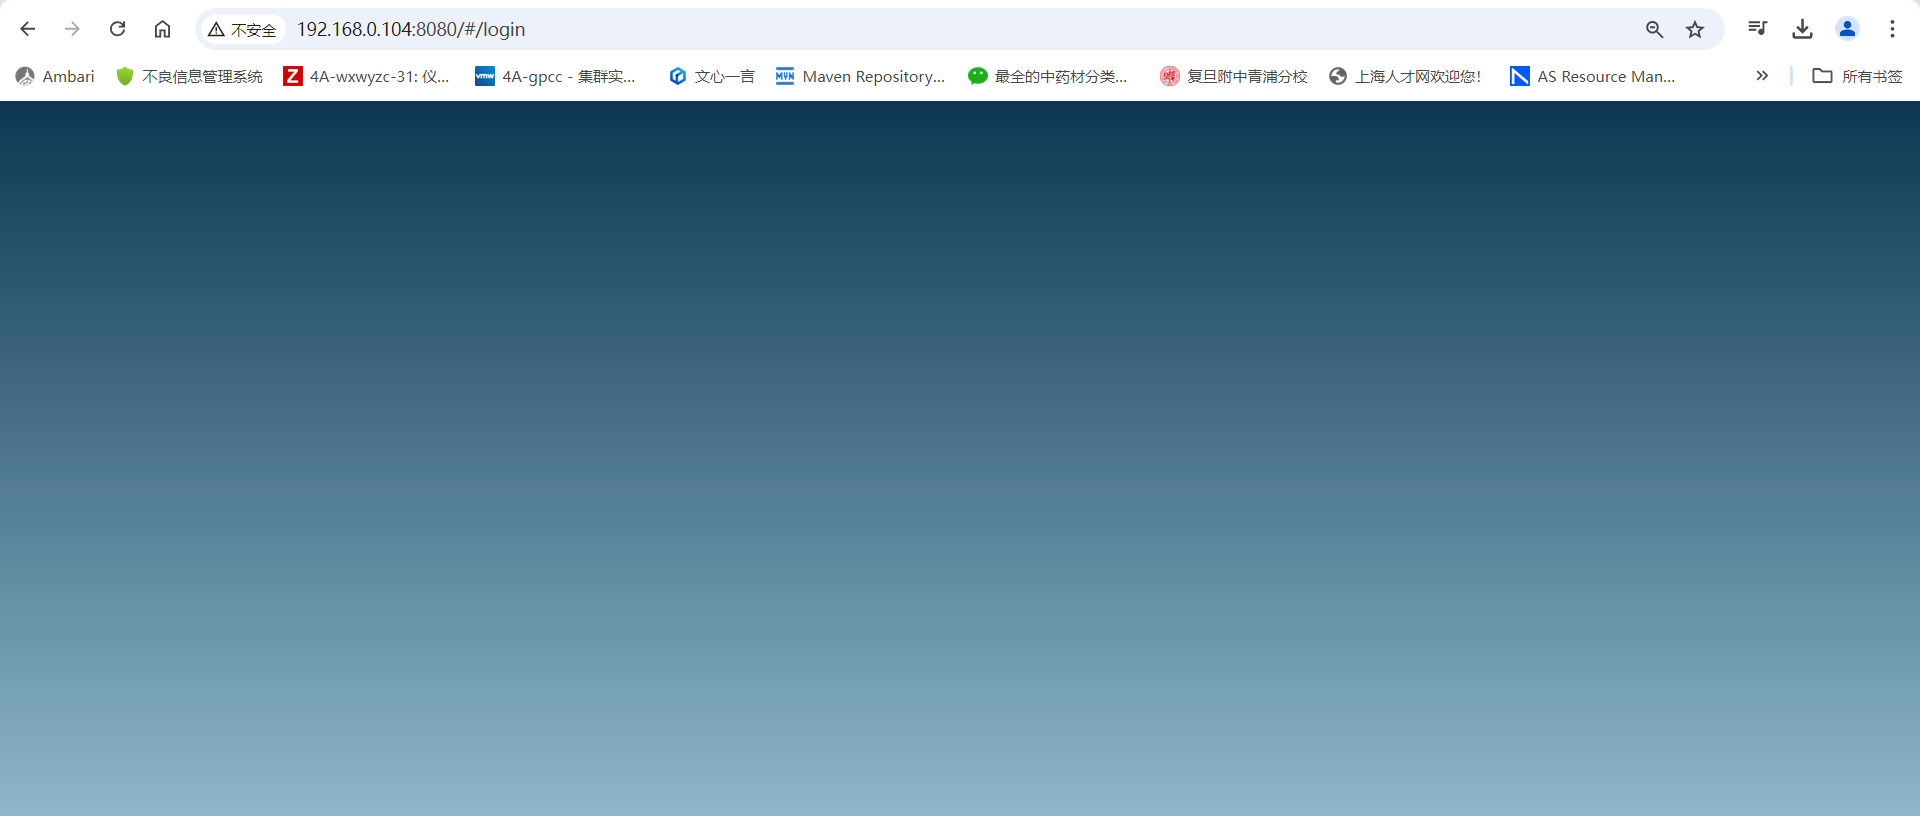Expand hidden bookmarks with the double chevron

(x=1762, y=76)
